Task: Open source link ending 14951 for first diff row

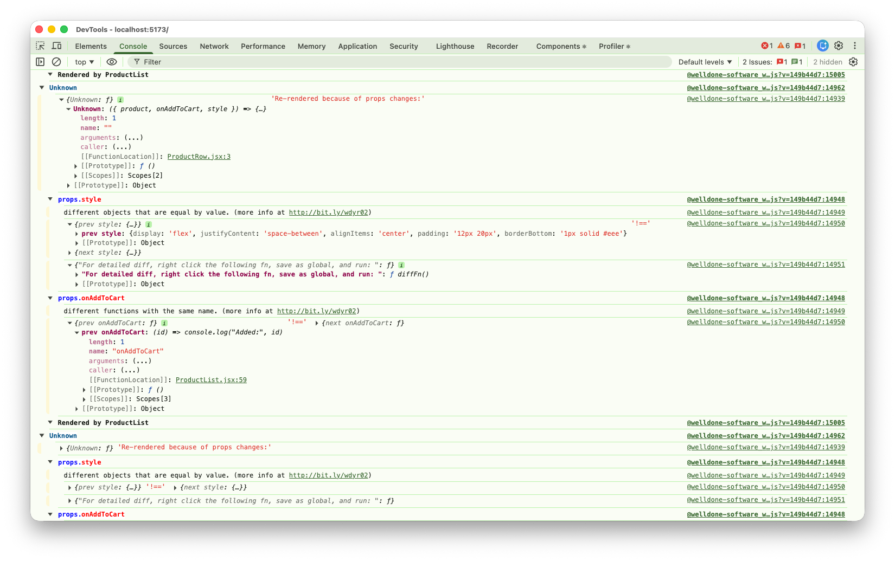Action: point(765,265)
